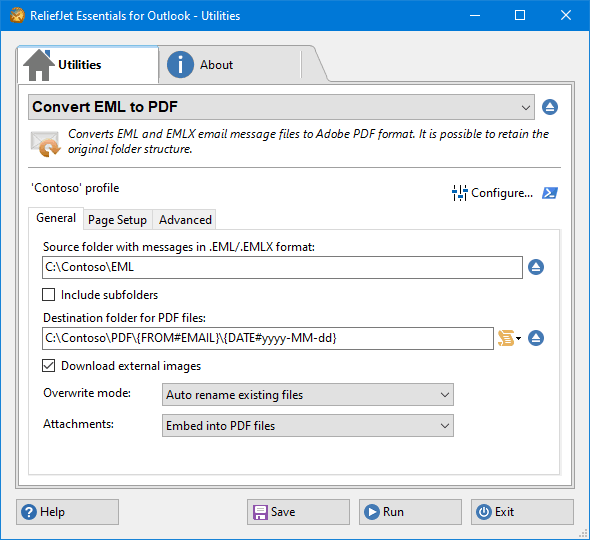
Task: Open the macro scroll icon for destination folder
Action: [x=509, y=338]
